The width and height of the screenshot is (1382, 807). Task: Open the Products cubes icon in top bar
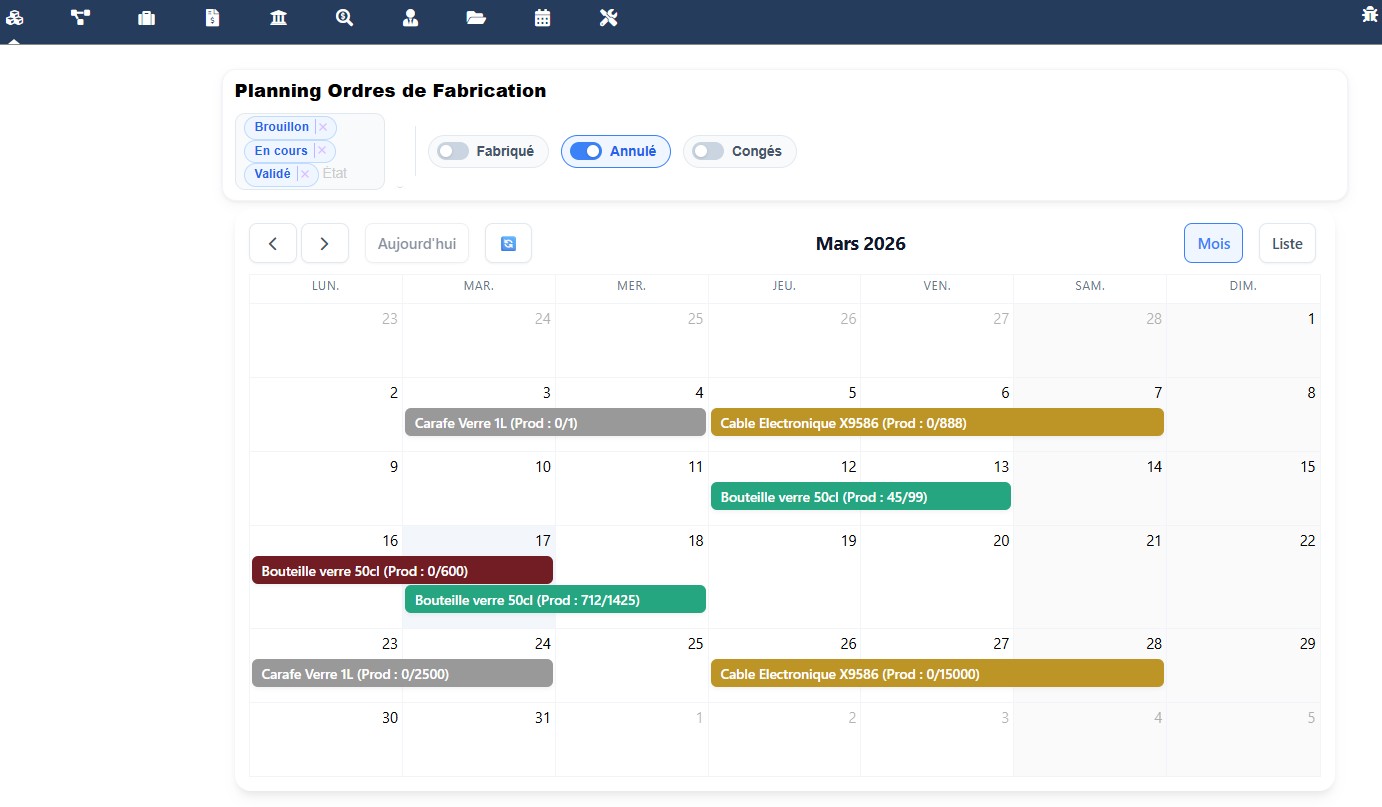(x=14, y=17)
